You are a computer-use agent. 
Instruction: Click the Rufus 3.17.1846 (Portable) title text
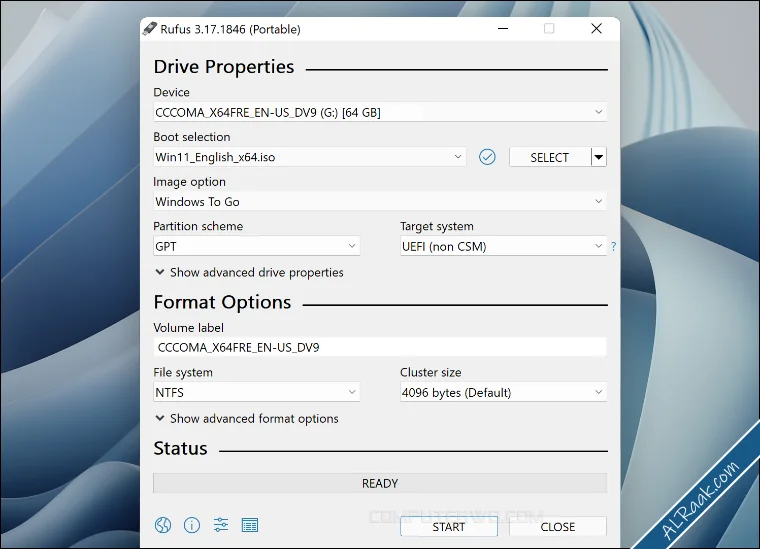(231, 29)
